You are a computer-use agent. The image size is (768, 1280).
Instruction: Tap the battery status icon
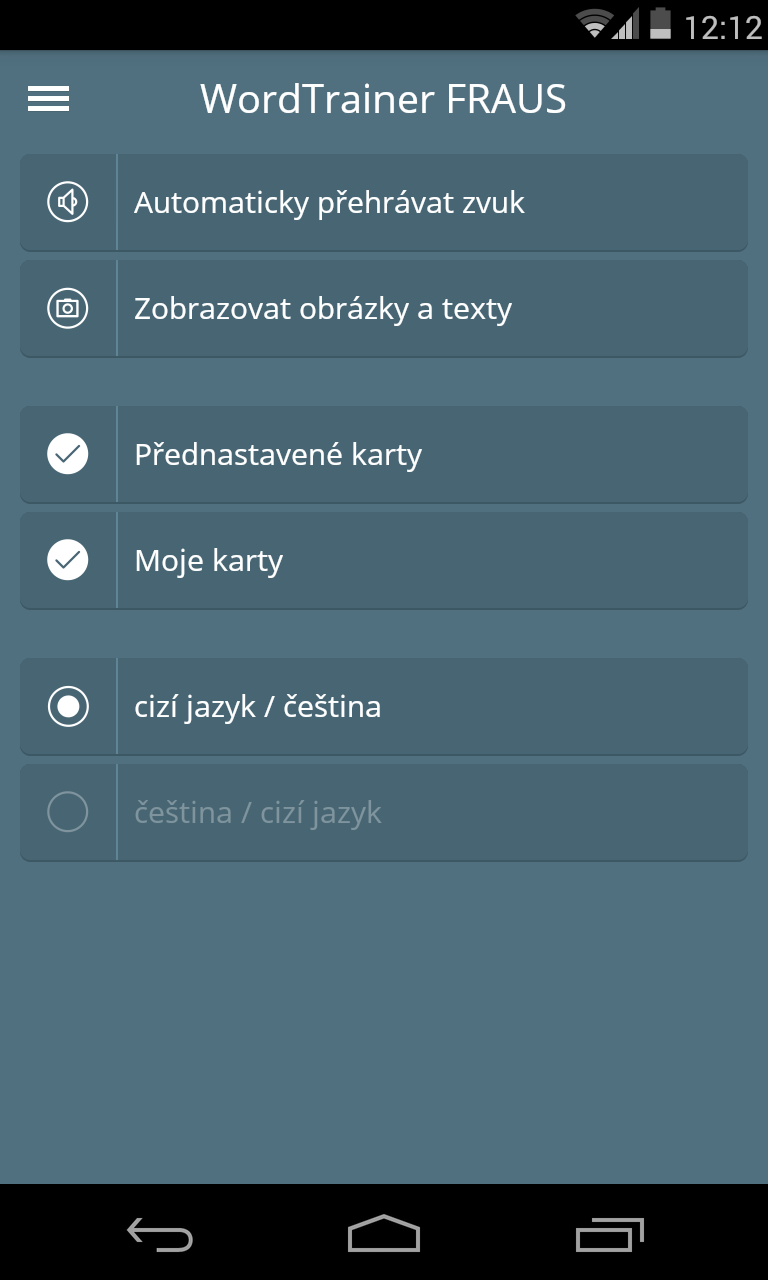pos(660,24)
